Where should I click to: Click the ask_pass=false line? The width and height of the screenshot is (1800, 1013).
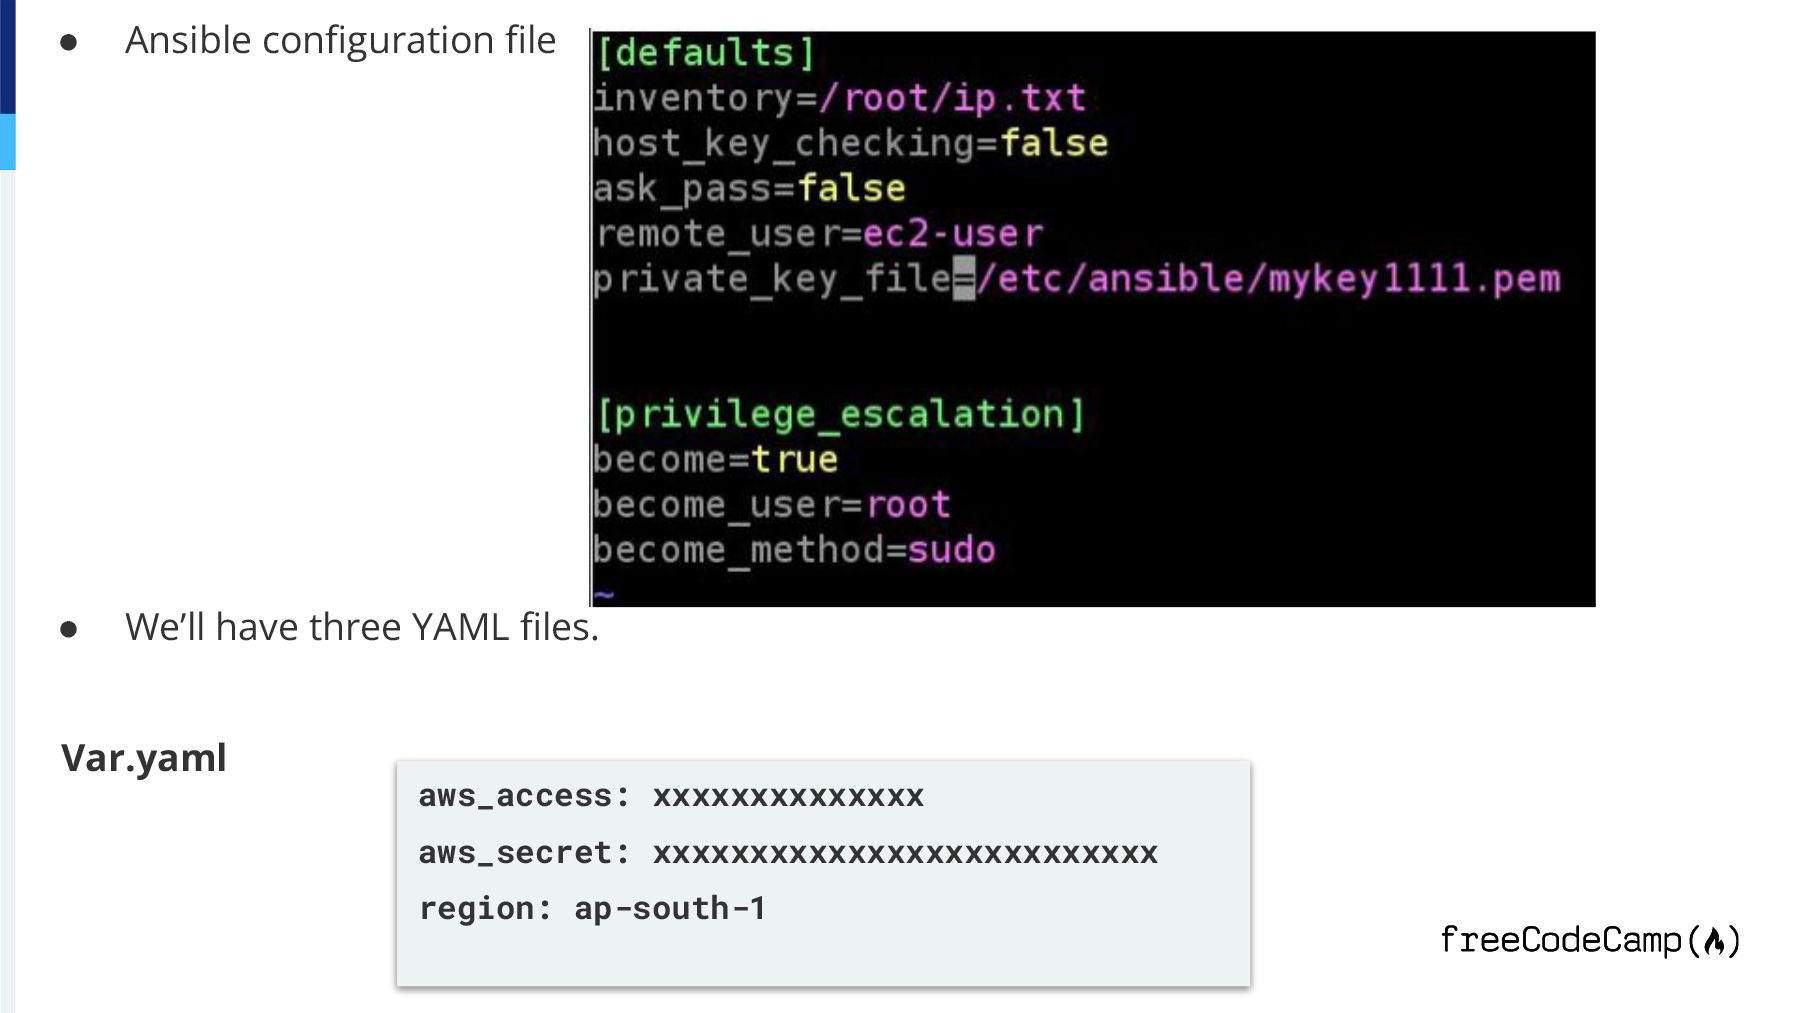pyautogui.click(x=749, y=188)
